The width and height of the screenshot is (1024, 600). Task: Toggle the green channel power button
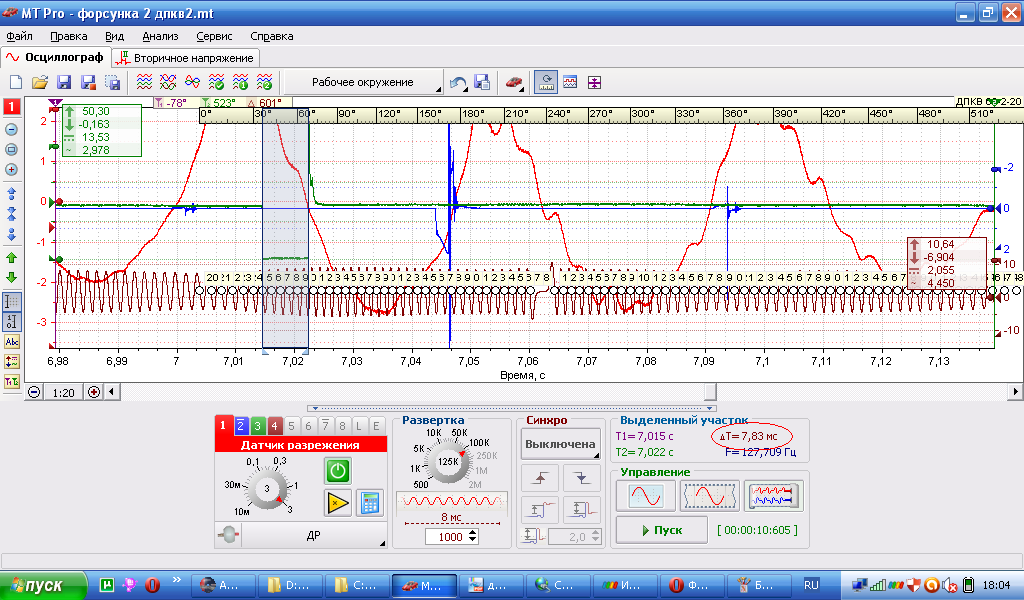[338, 471]
